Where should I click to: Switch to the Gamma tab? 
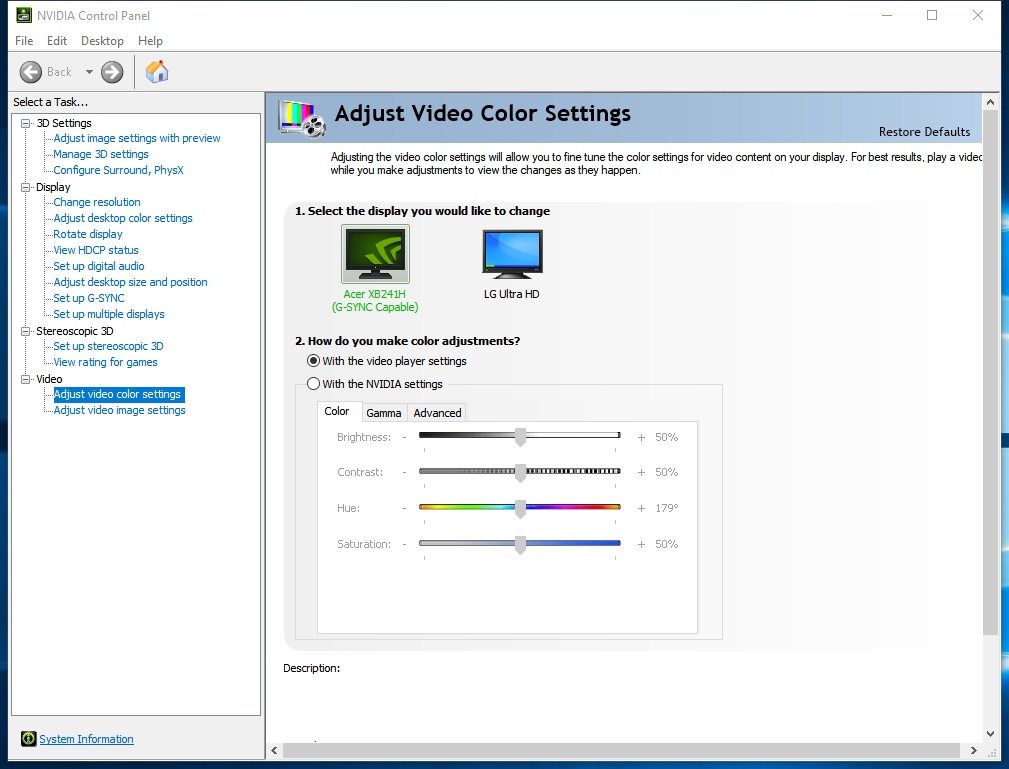click(384, 413)
